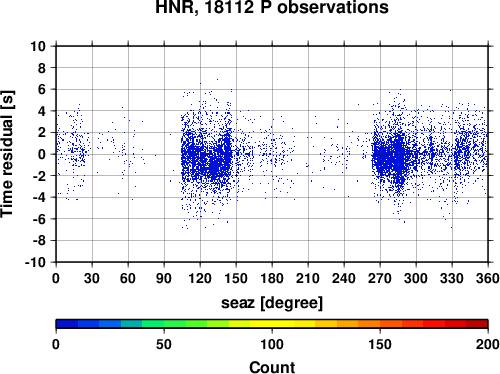The height and width of the screenshot is (374, 500).
Task: Click the "200" colorbar tick label
Action: (488, 344)
